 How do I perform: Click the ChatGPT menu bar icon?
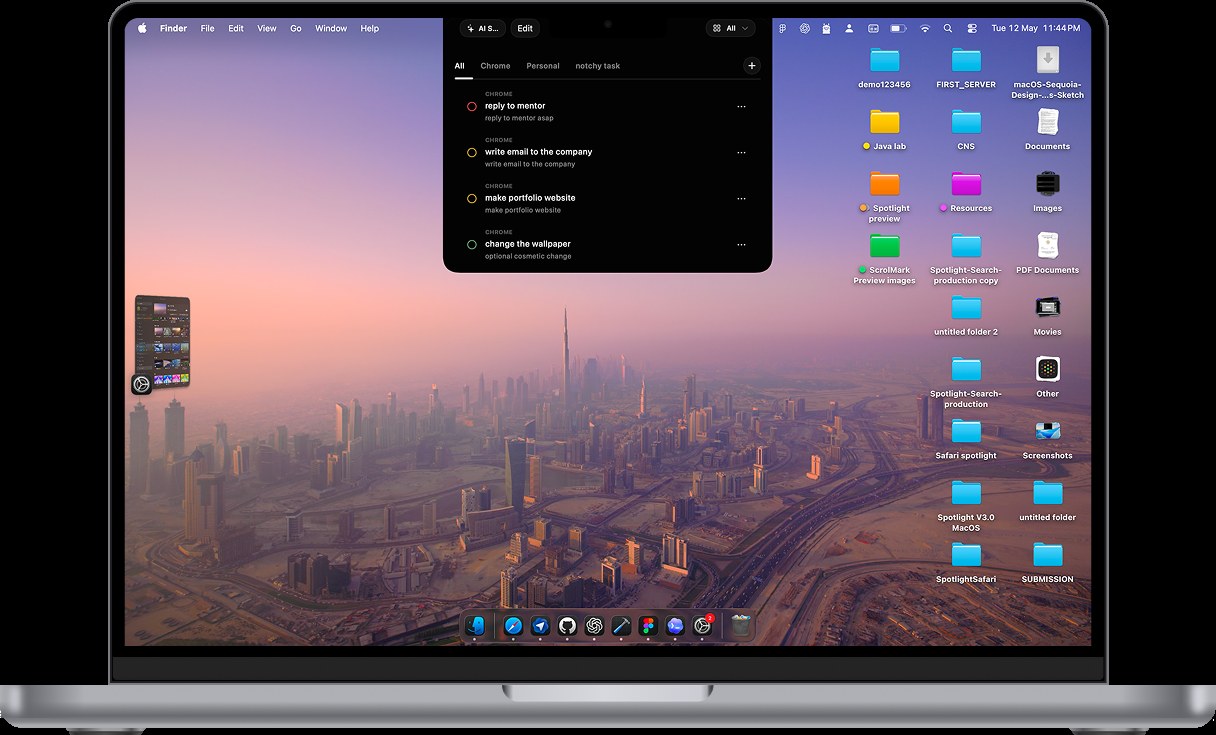(x=805, y=29)
